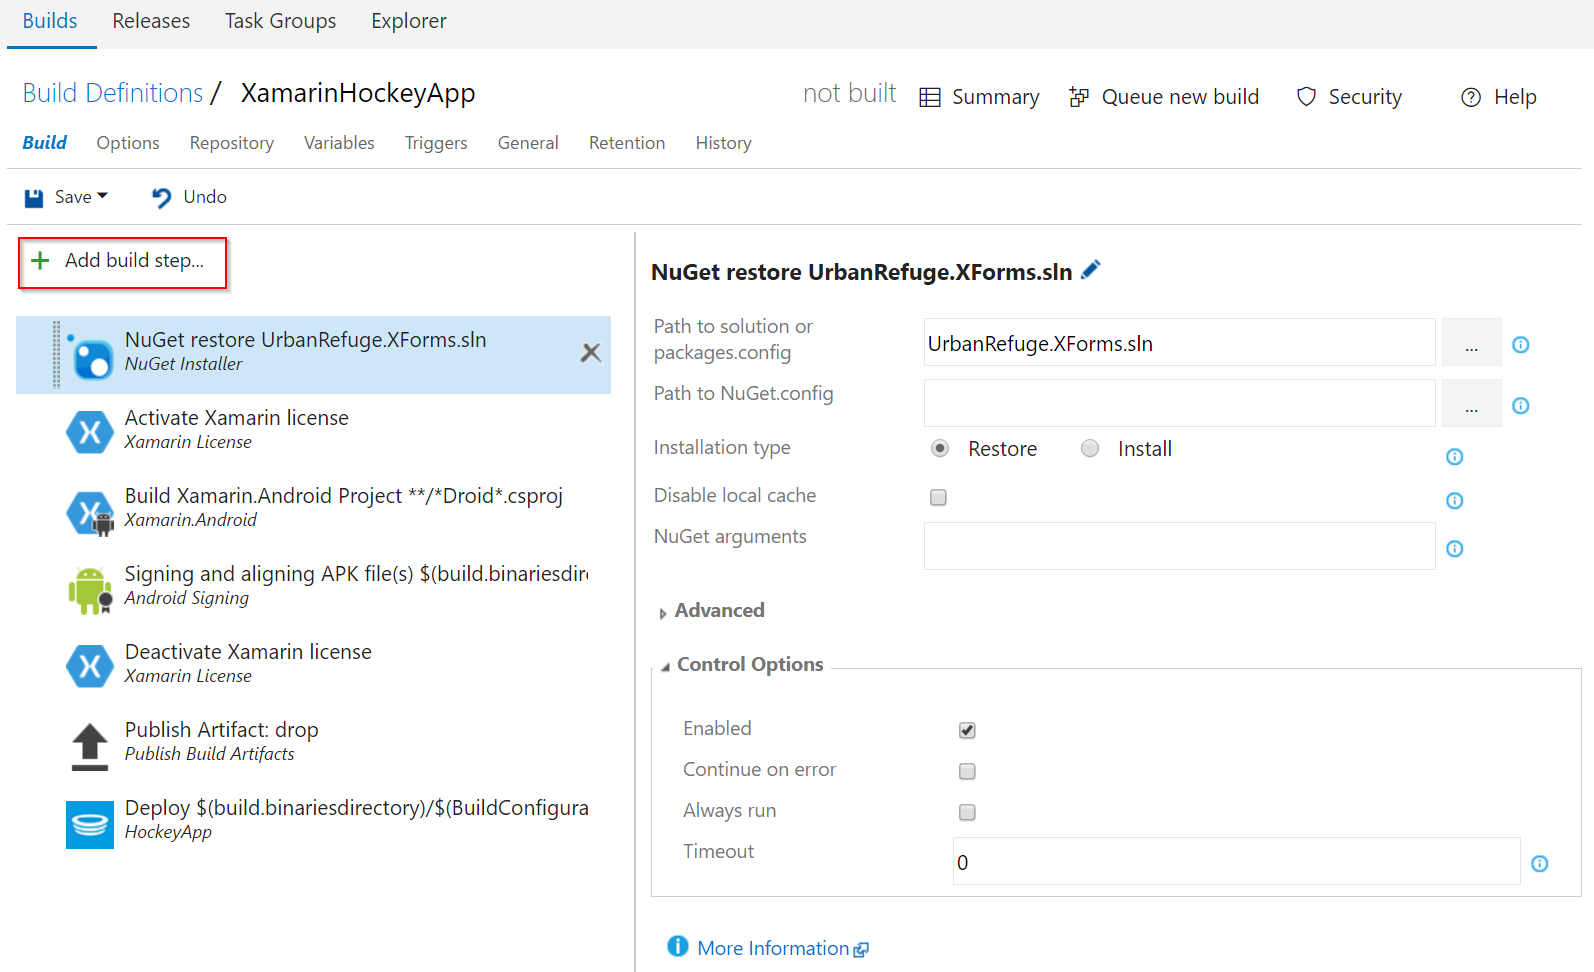Select 'Publish Artifact: drop' step text
The height and width of the screenshot is (972, 1594).
[x=222, y=730]
